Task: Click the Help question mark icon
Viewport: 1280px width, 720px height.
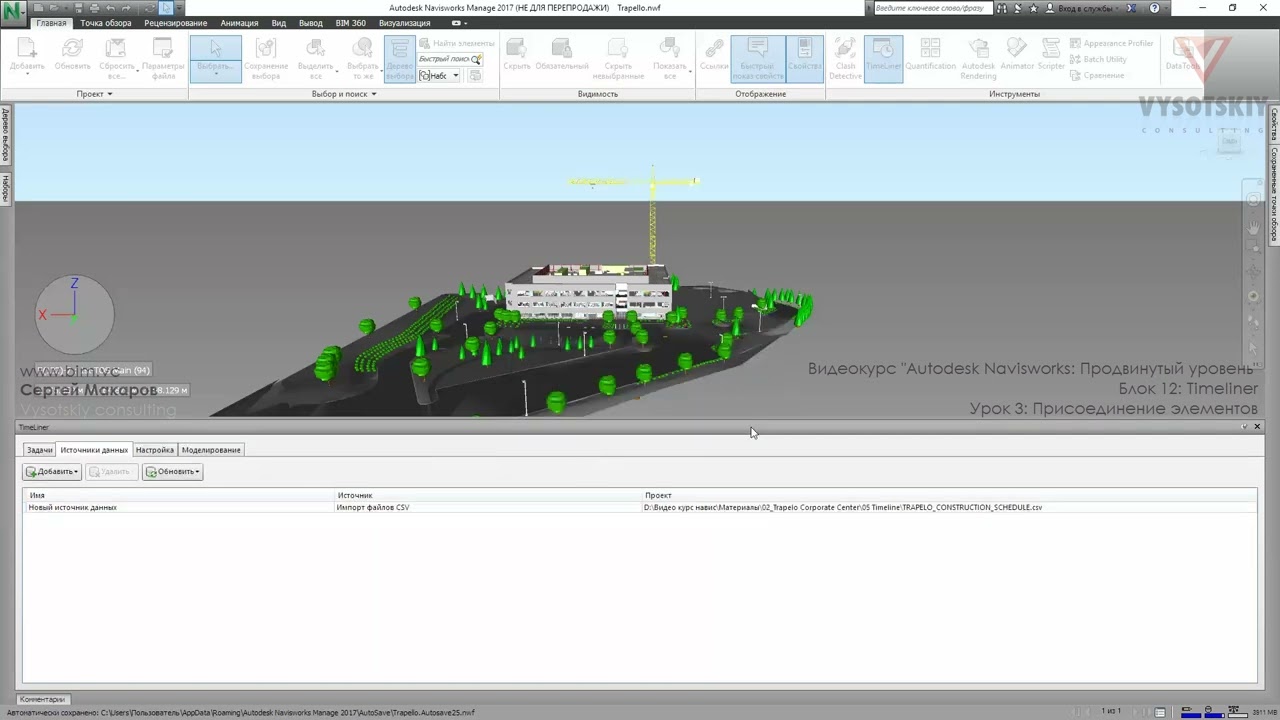Action: click(1155, 8)
